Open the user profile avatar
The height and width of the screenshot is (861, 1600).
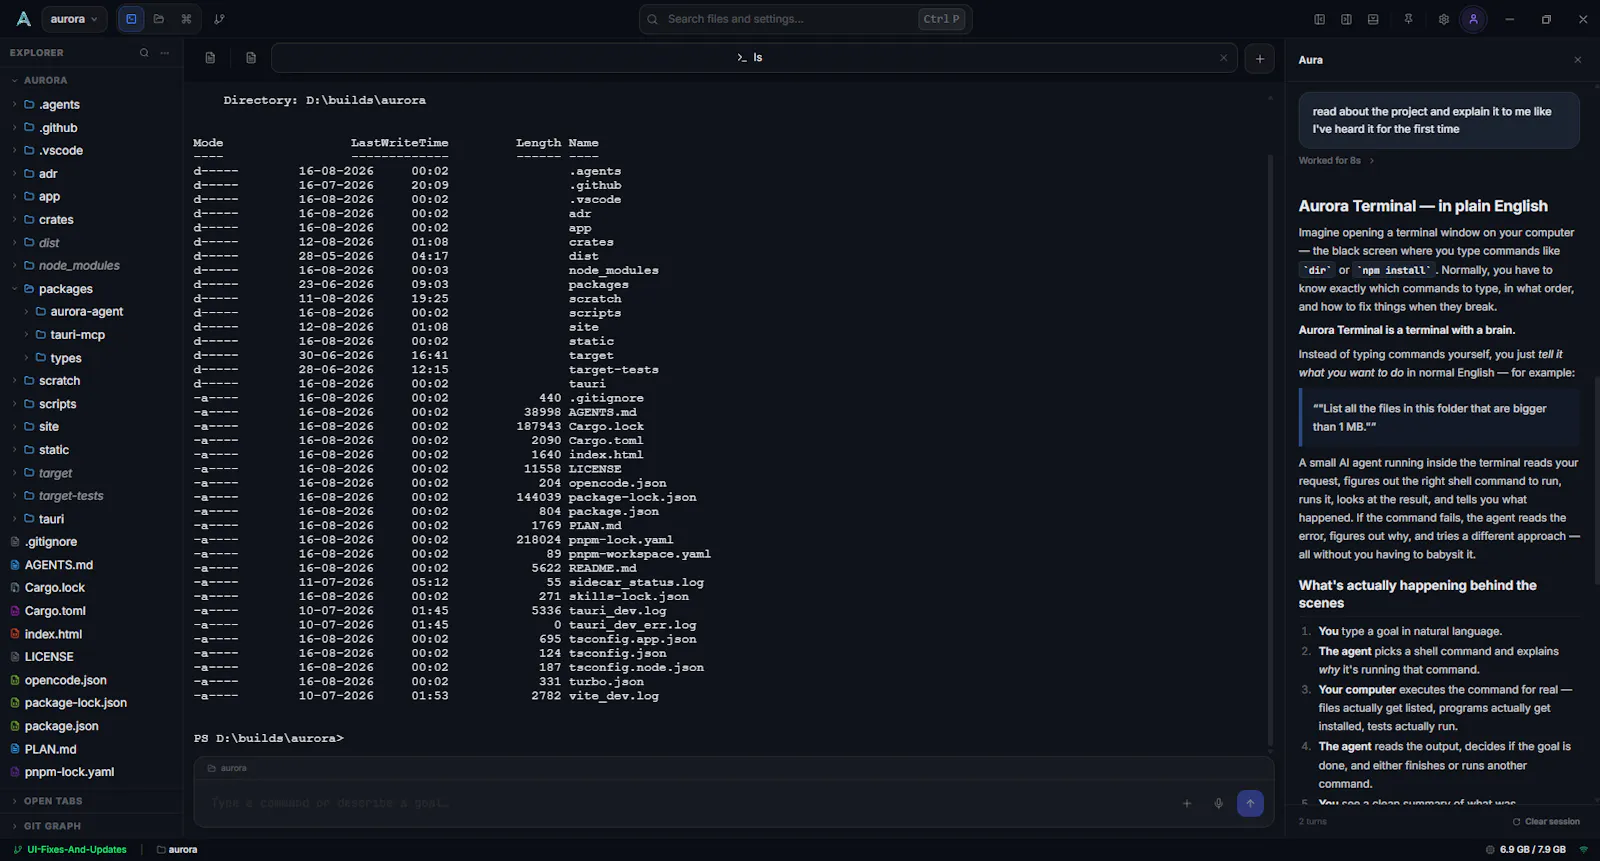point(1473,19)
